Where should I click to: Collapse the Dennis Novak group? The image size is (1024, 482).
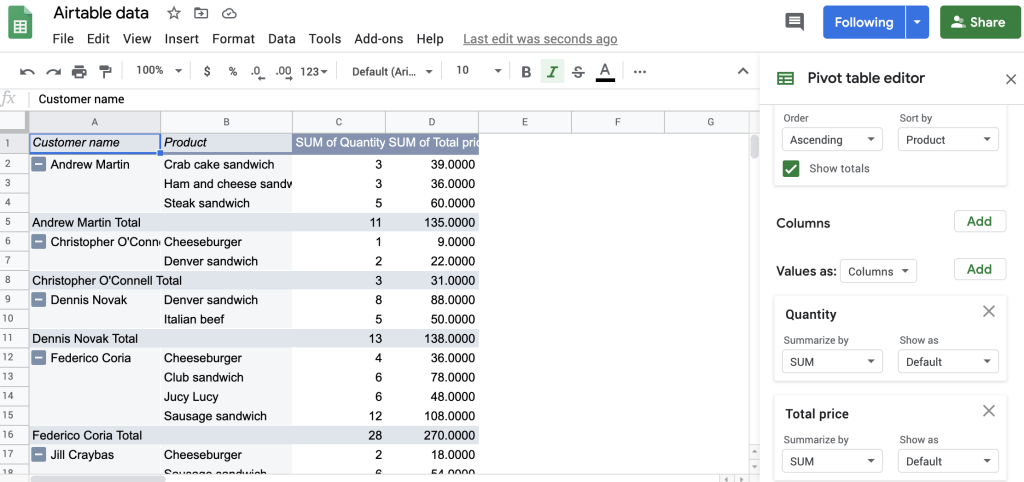click(x=39, y=300)
